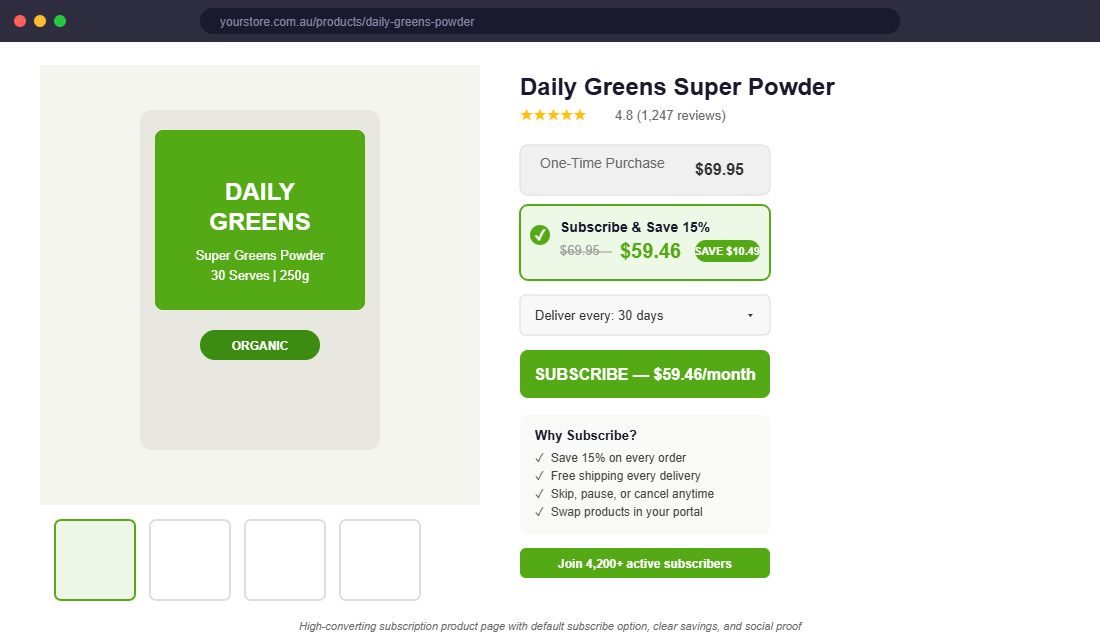
Task: Click the checkmark beside Skip, pause, or cancel
Action: pos(539,493)
